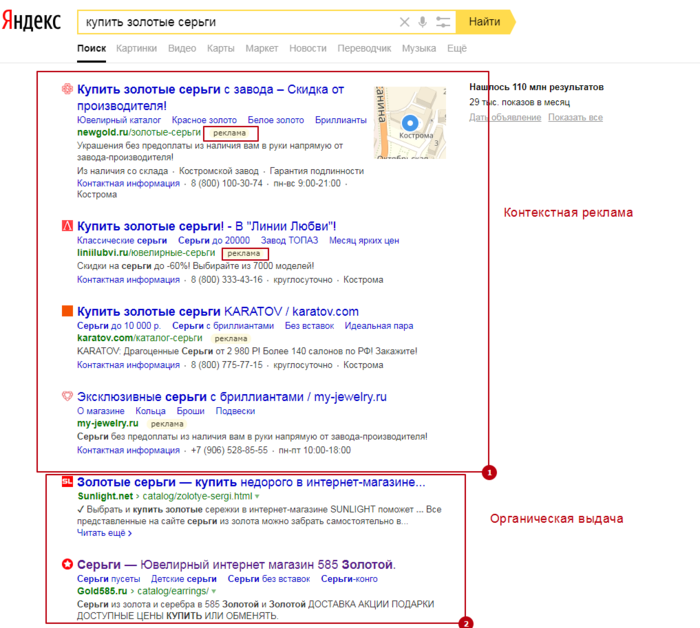Click the Sunlight SL favicon

(x=67, y=481)
